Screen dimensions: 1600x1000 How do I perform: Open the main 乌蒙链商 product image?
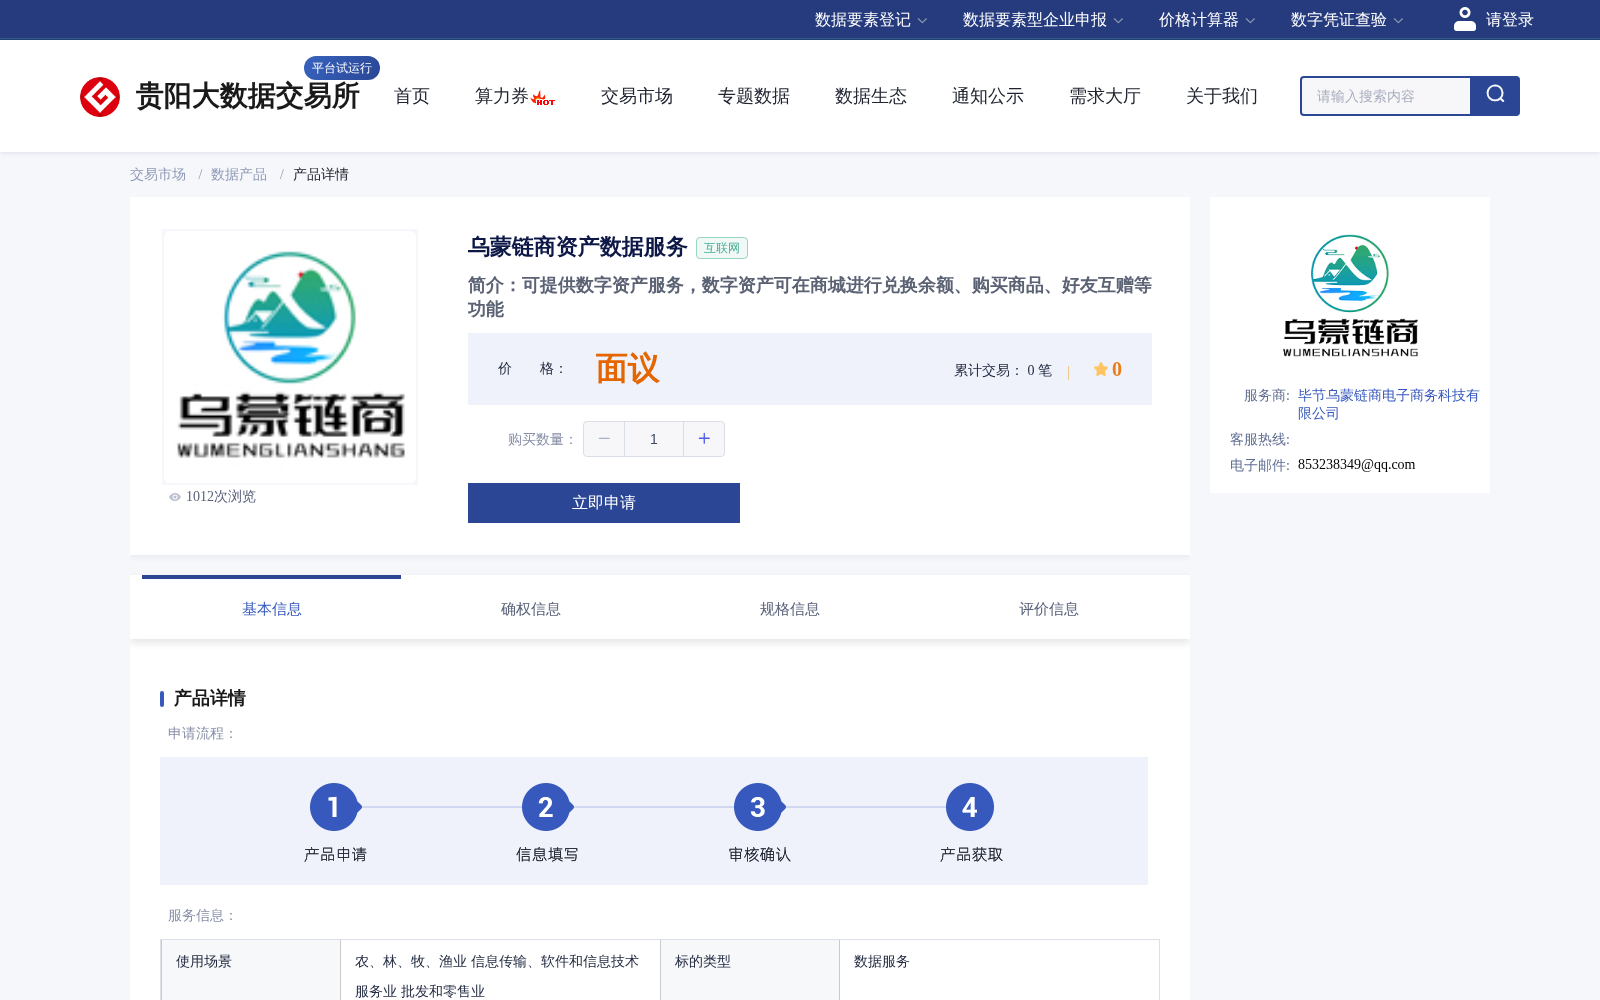pos(290,357)
